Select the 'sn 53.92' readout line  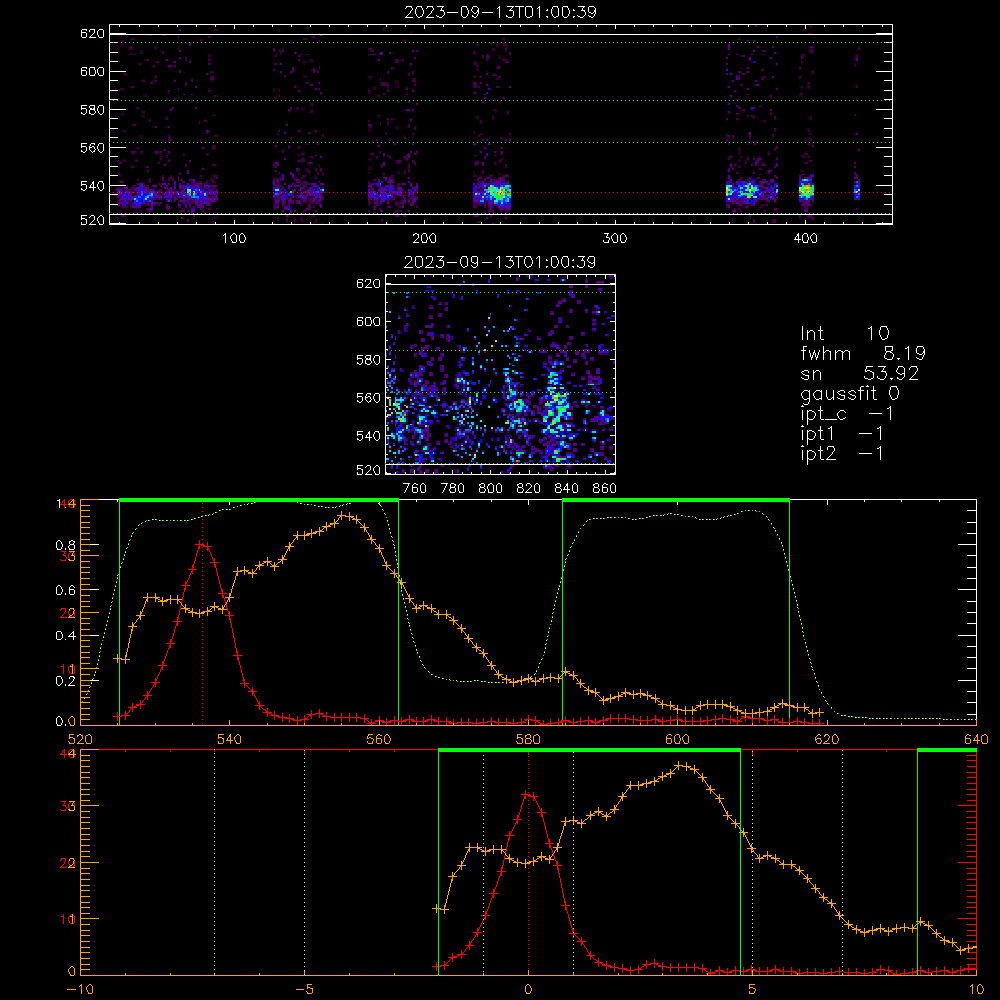(859, 373)
